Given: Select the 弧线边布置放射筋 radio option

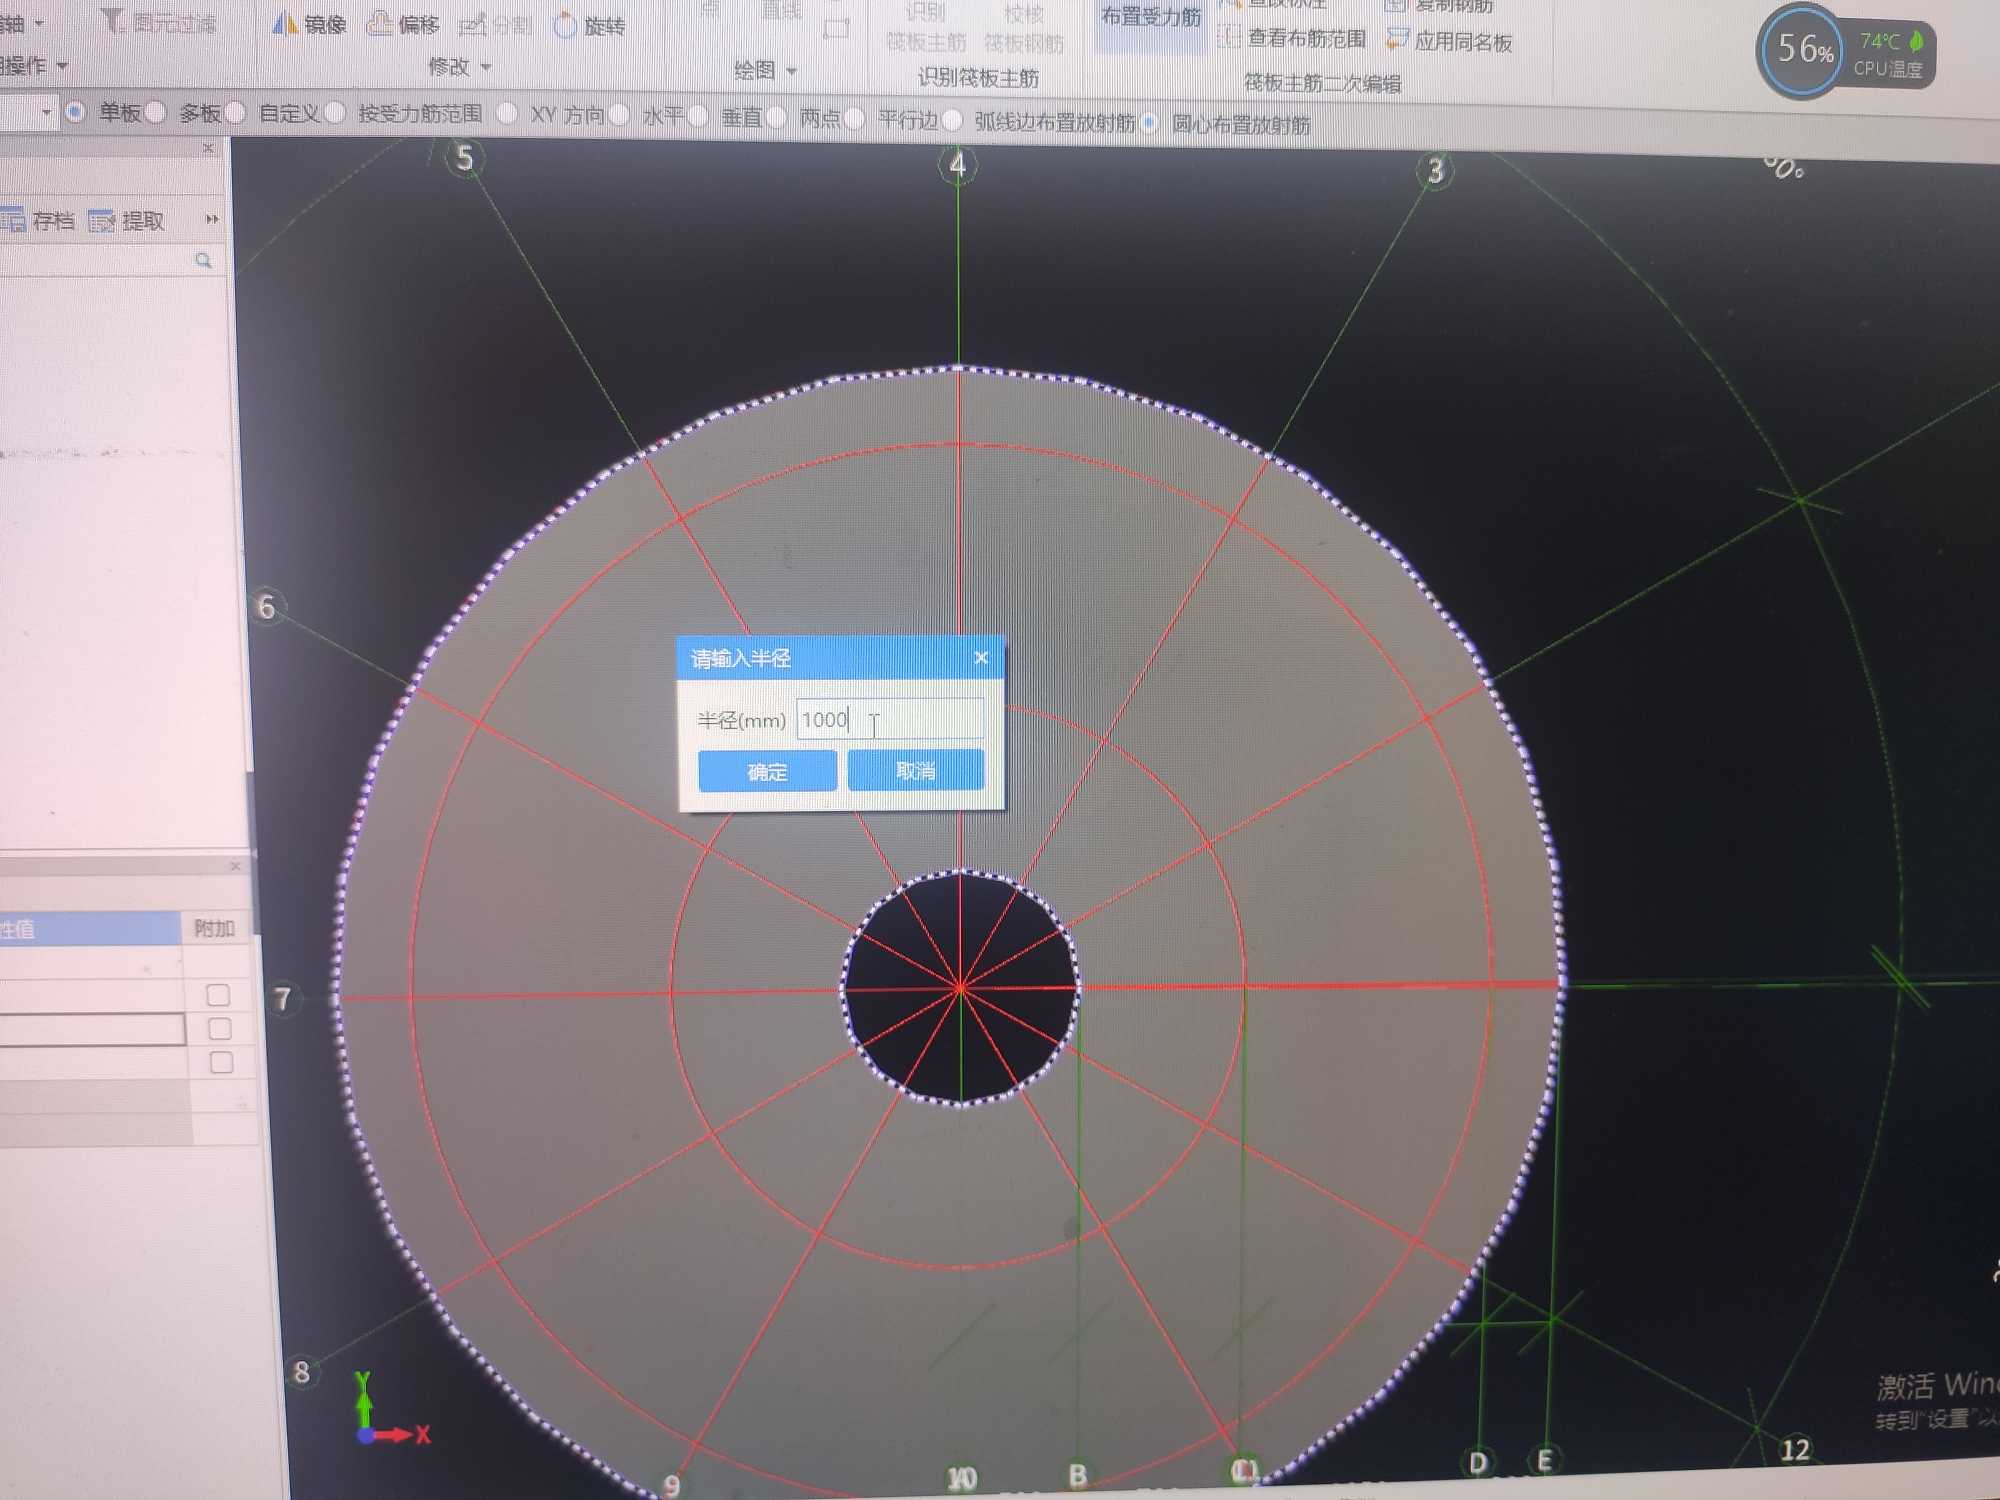Looking at the screenshot, I should click(x=952, y=120).
